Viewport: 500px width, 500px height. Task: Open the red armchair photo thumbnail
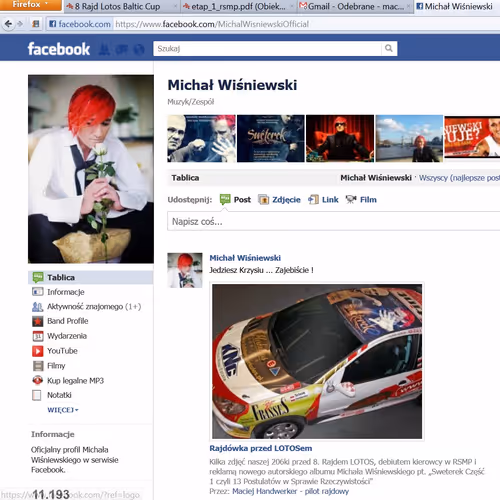point(340,138)
